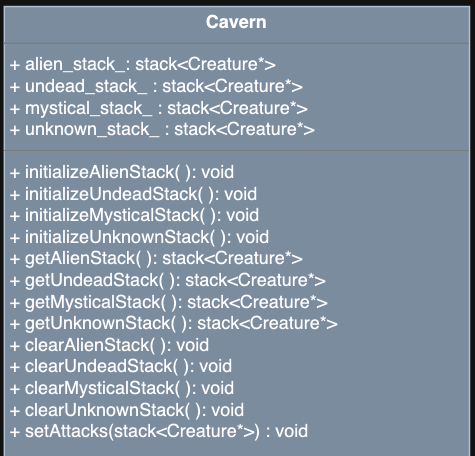Select the mystical_stack_ attribute row
This screenshot has width=475, height=456.
pos(159,108)
